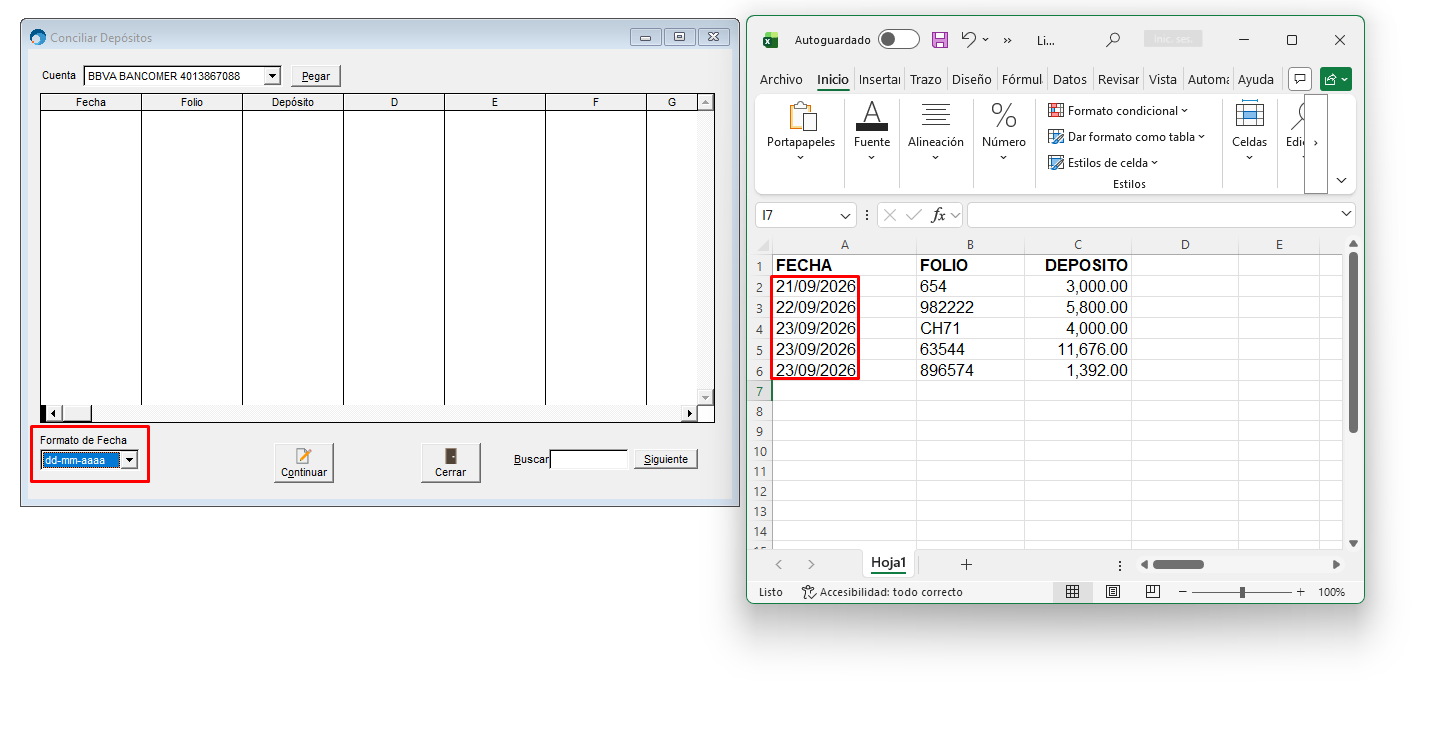Select the cell with deposit 11,676.00
The height and width of the screenshot is (732, 1430).
tap(1078, 350)
